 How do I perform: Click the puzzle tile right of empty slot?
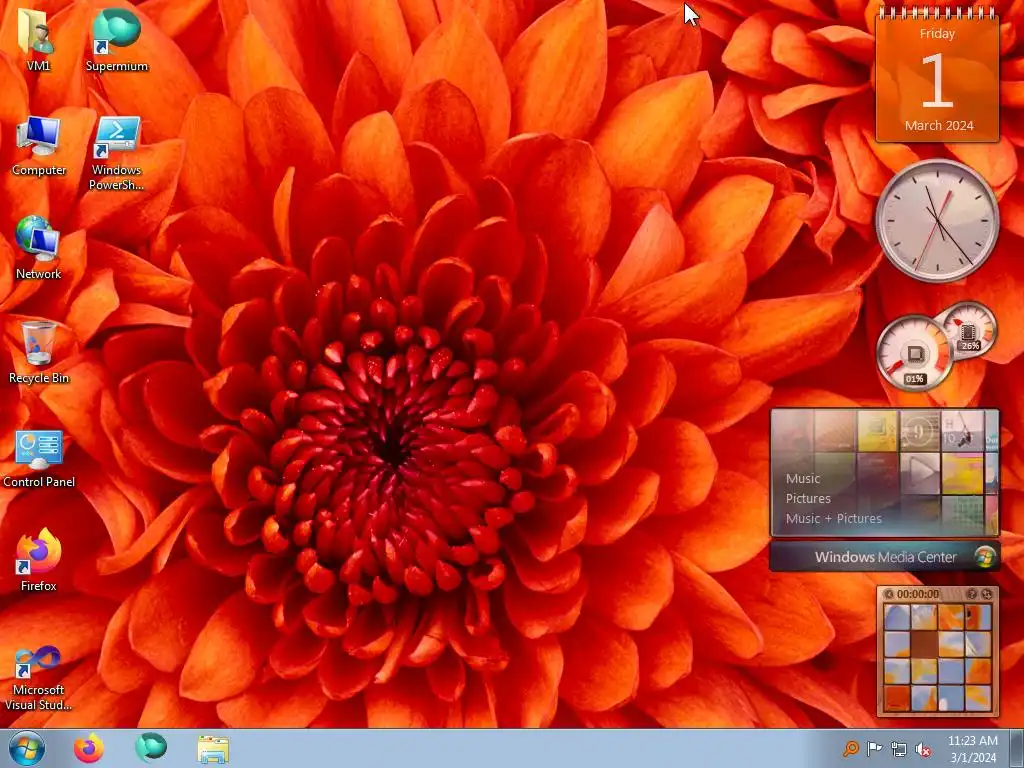point(951,644)
